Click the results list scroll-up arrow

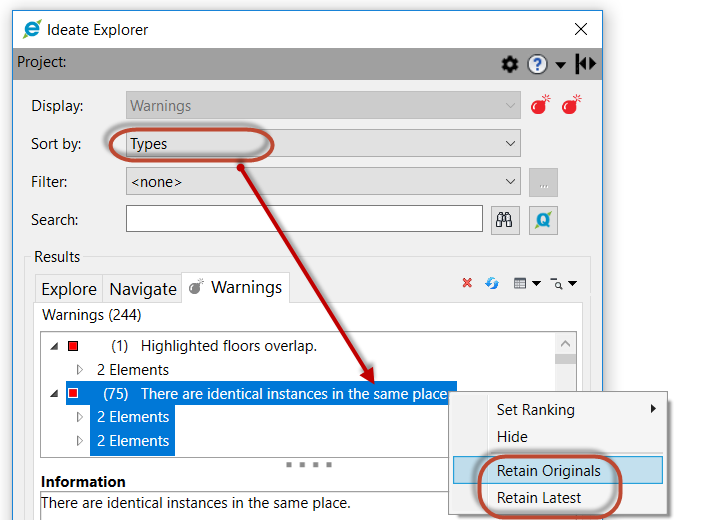[565, 344]
